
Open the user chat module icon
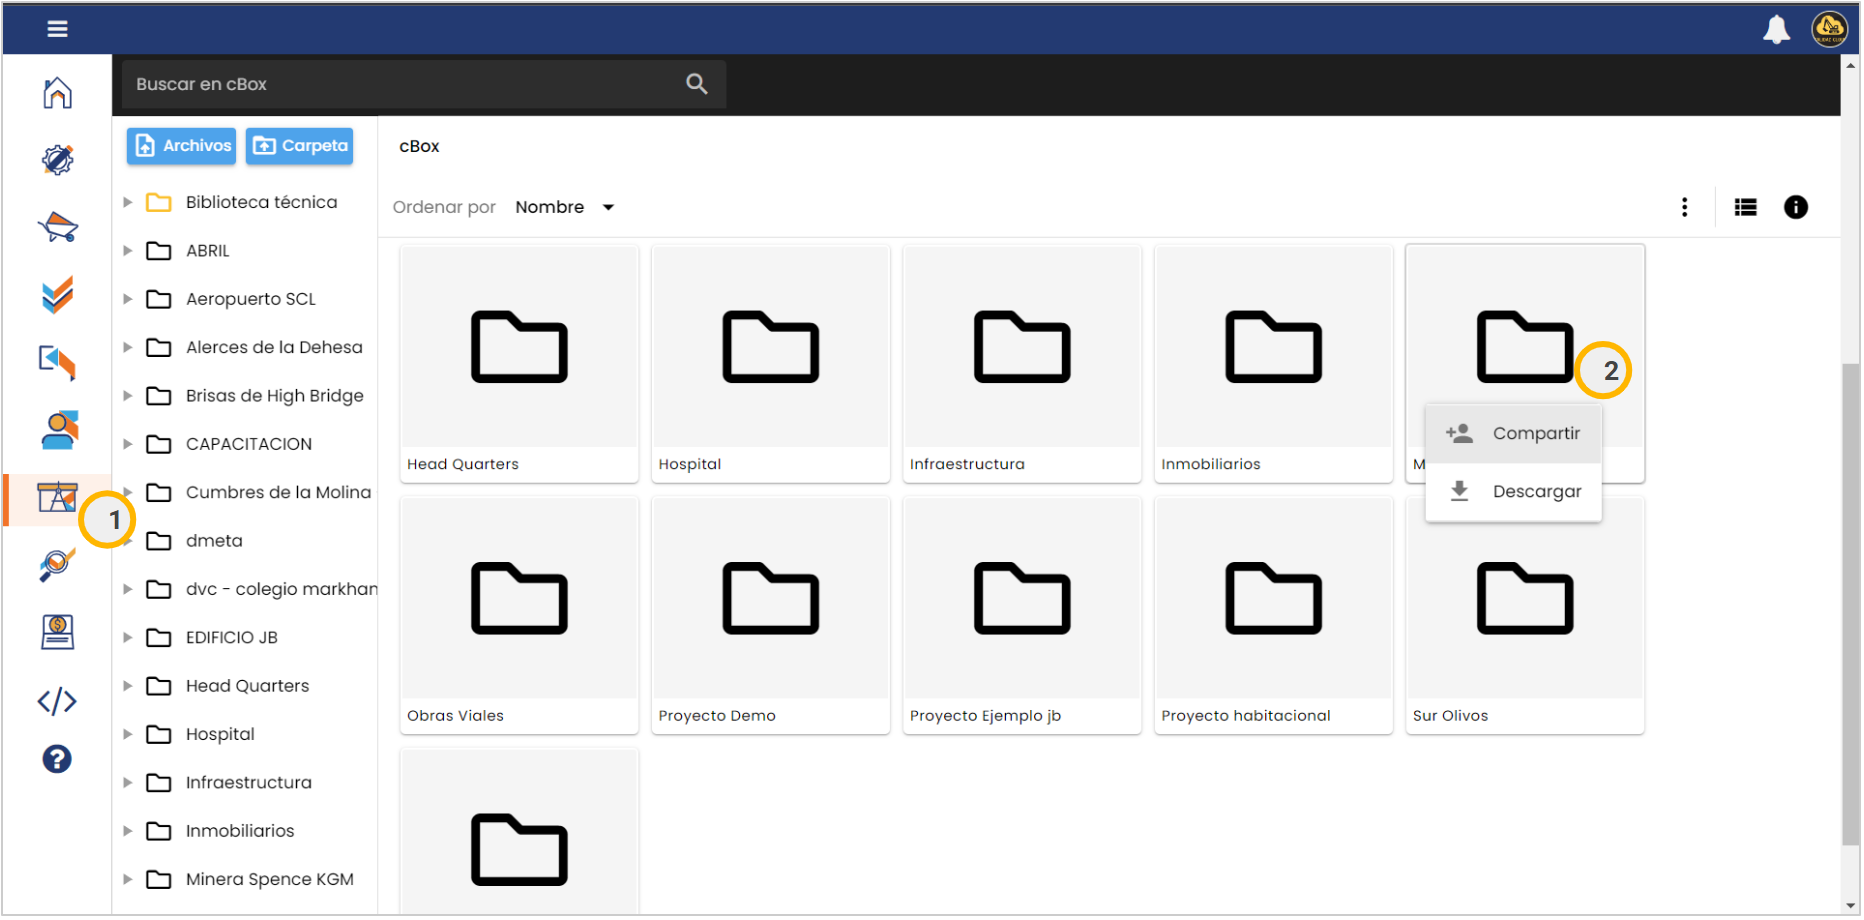tap(59, 430)
